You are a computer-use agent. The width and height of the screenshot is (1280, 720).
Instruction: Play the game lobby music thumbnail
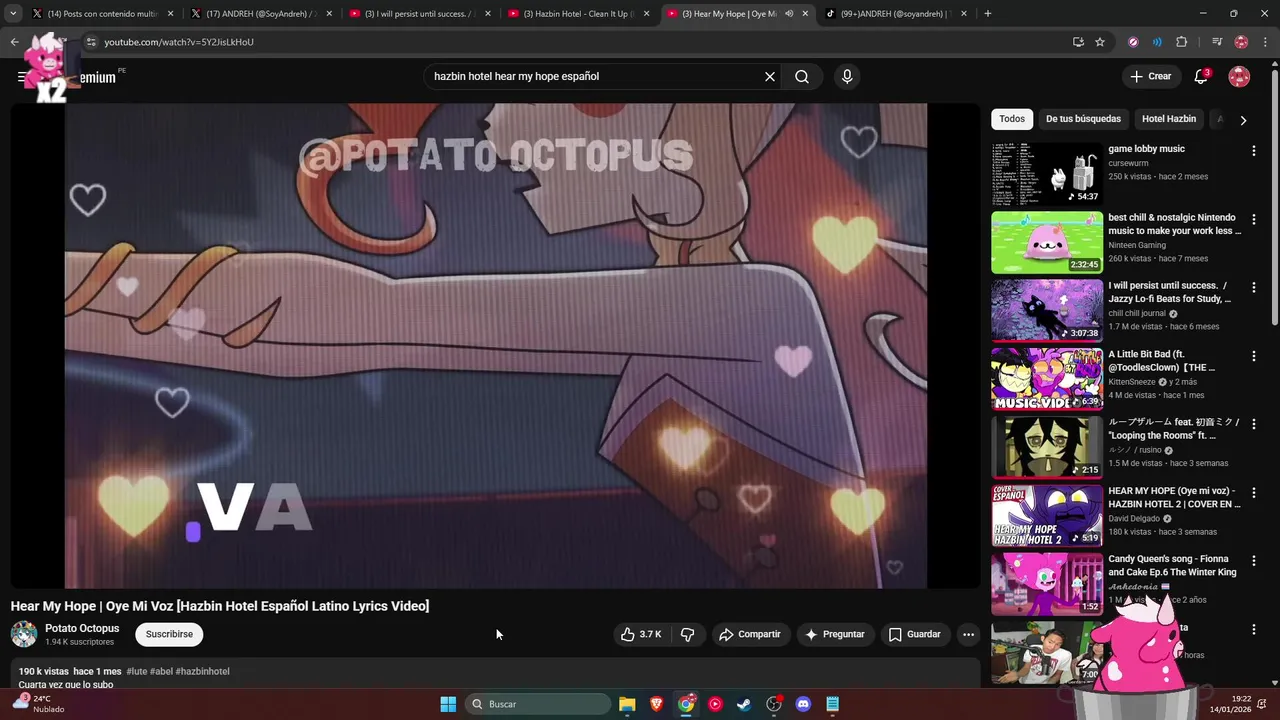tap(1047, 174)
